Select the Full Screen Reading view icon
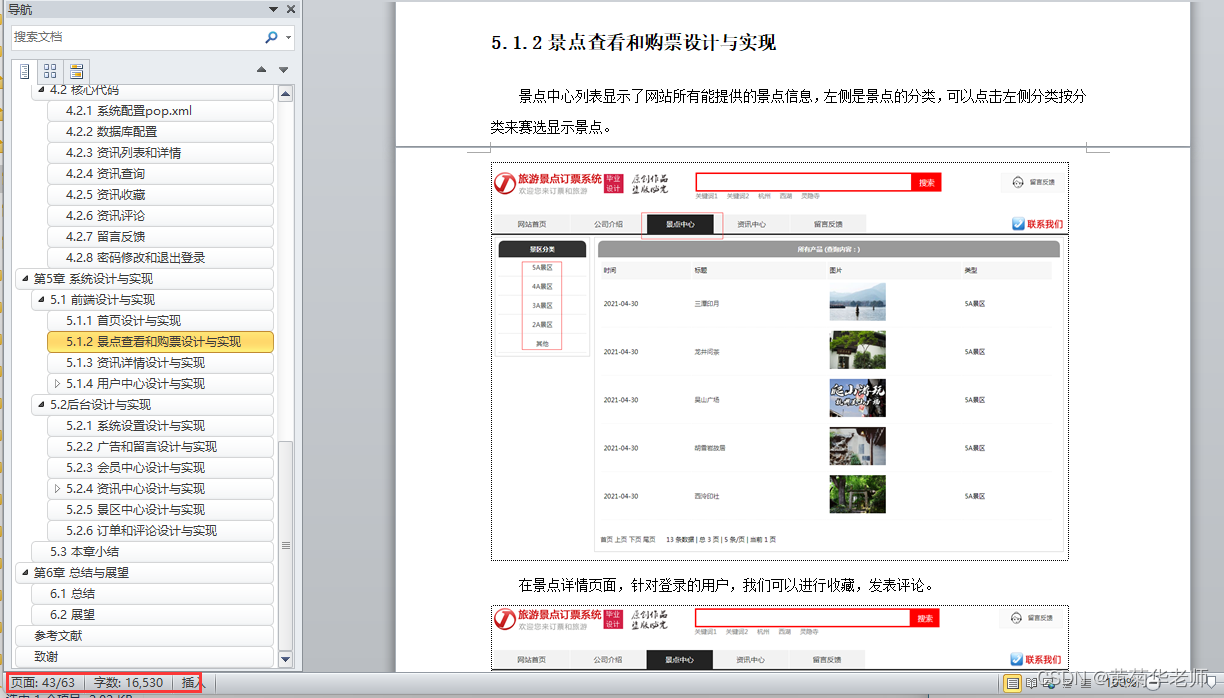This screenshot has width=1224, height=698. tap(1032, 684)
